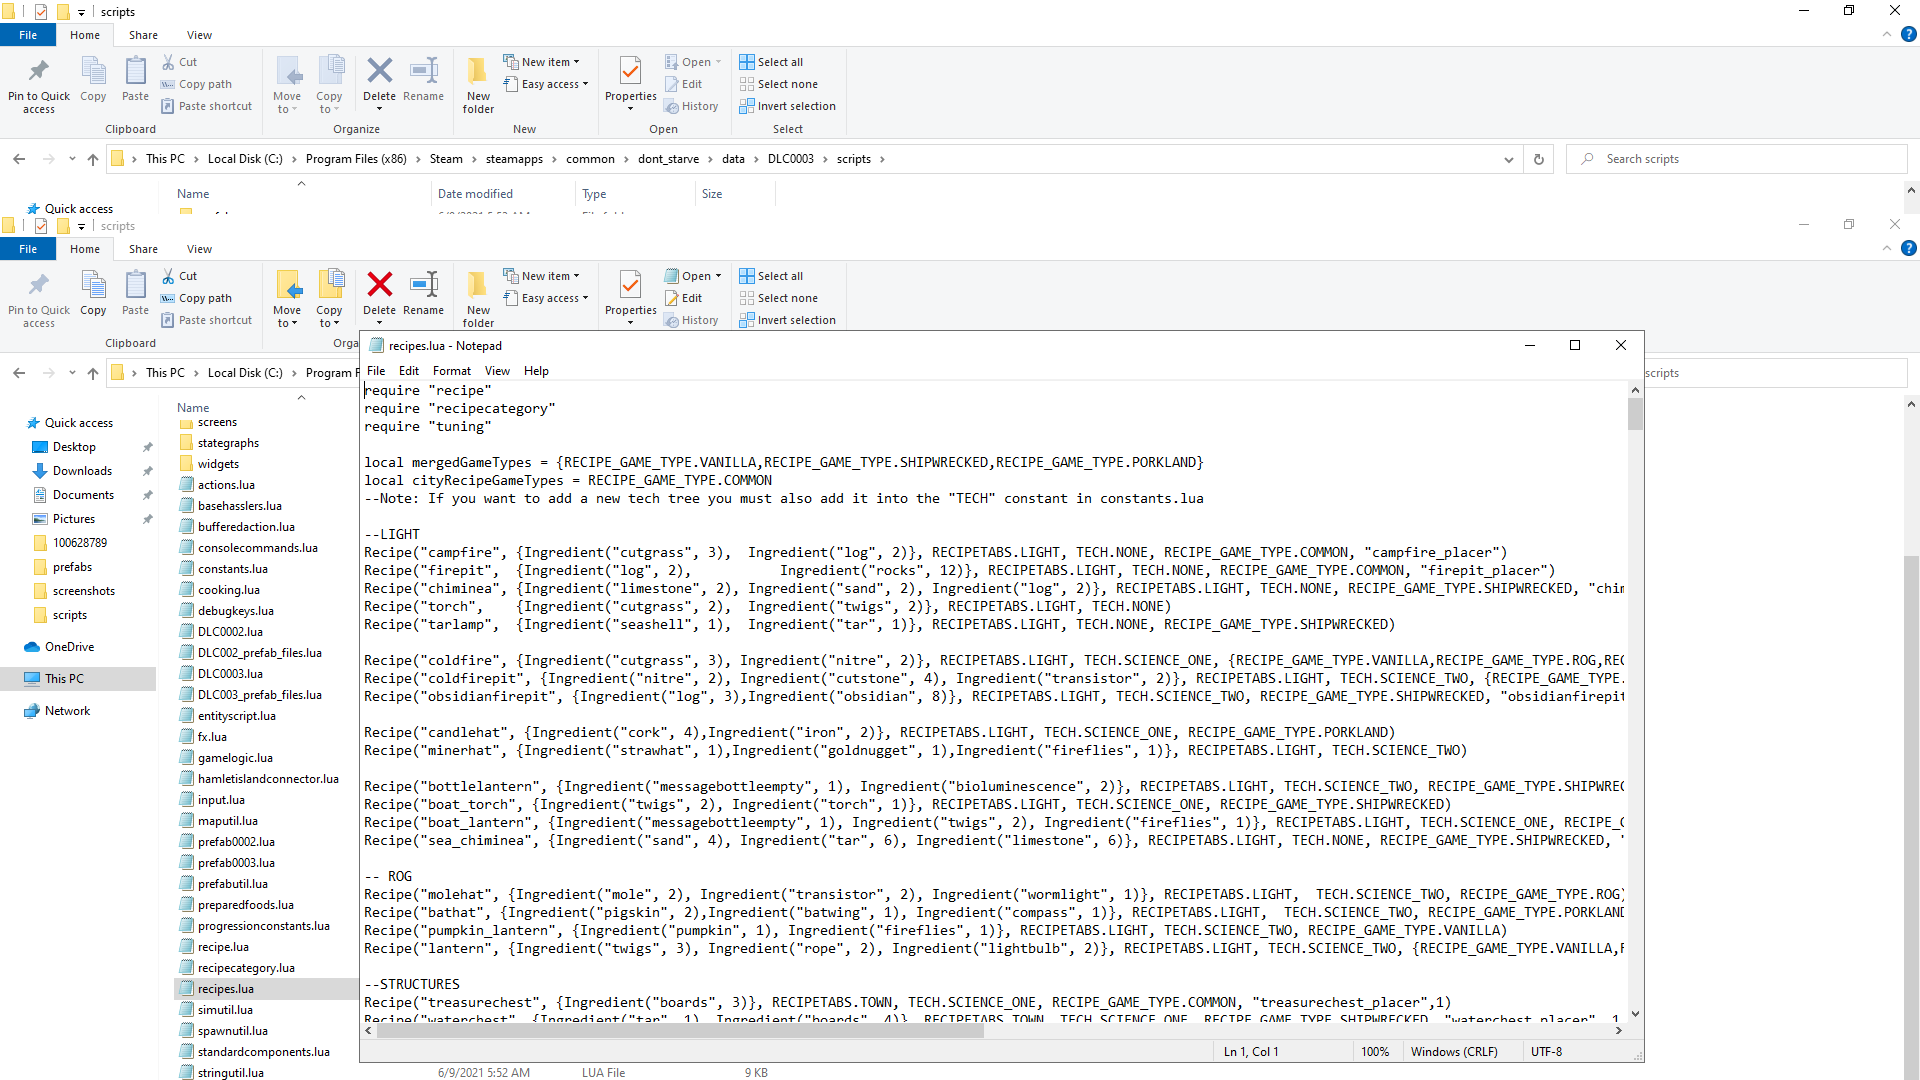
Task: Open the Downloads quick access folder
Action: [x=82, y=471]
